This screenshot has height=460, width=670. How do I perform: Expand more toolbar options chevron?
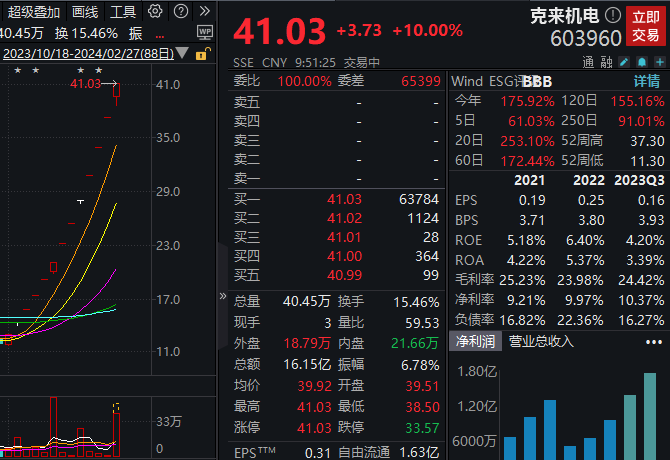pos(205,11)
